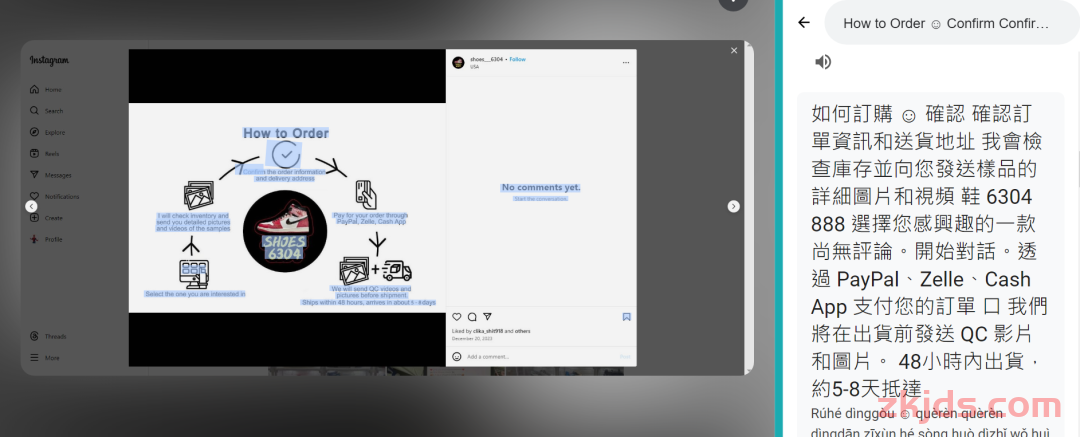Viewport: 1080px width, 437px height.
Task: Open emoji picker in comment box
Action: tap(457, 356)
